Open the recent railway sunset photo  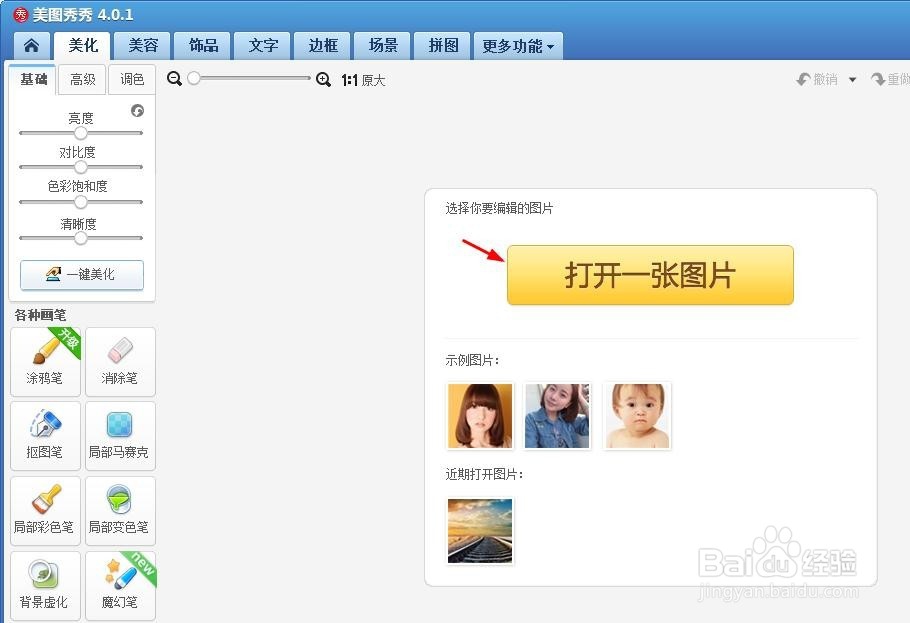[480, 531]
